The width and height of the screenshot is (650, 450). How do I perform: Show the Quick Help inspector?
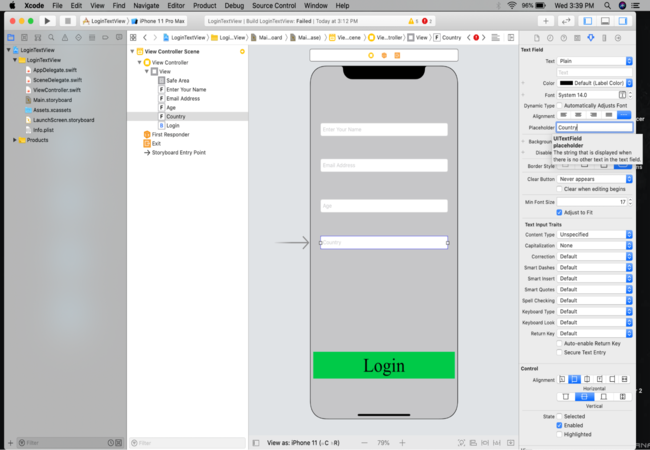click(x=563, y=38)
